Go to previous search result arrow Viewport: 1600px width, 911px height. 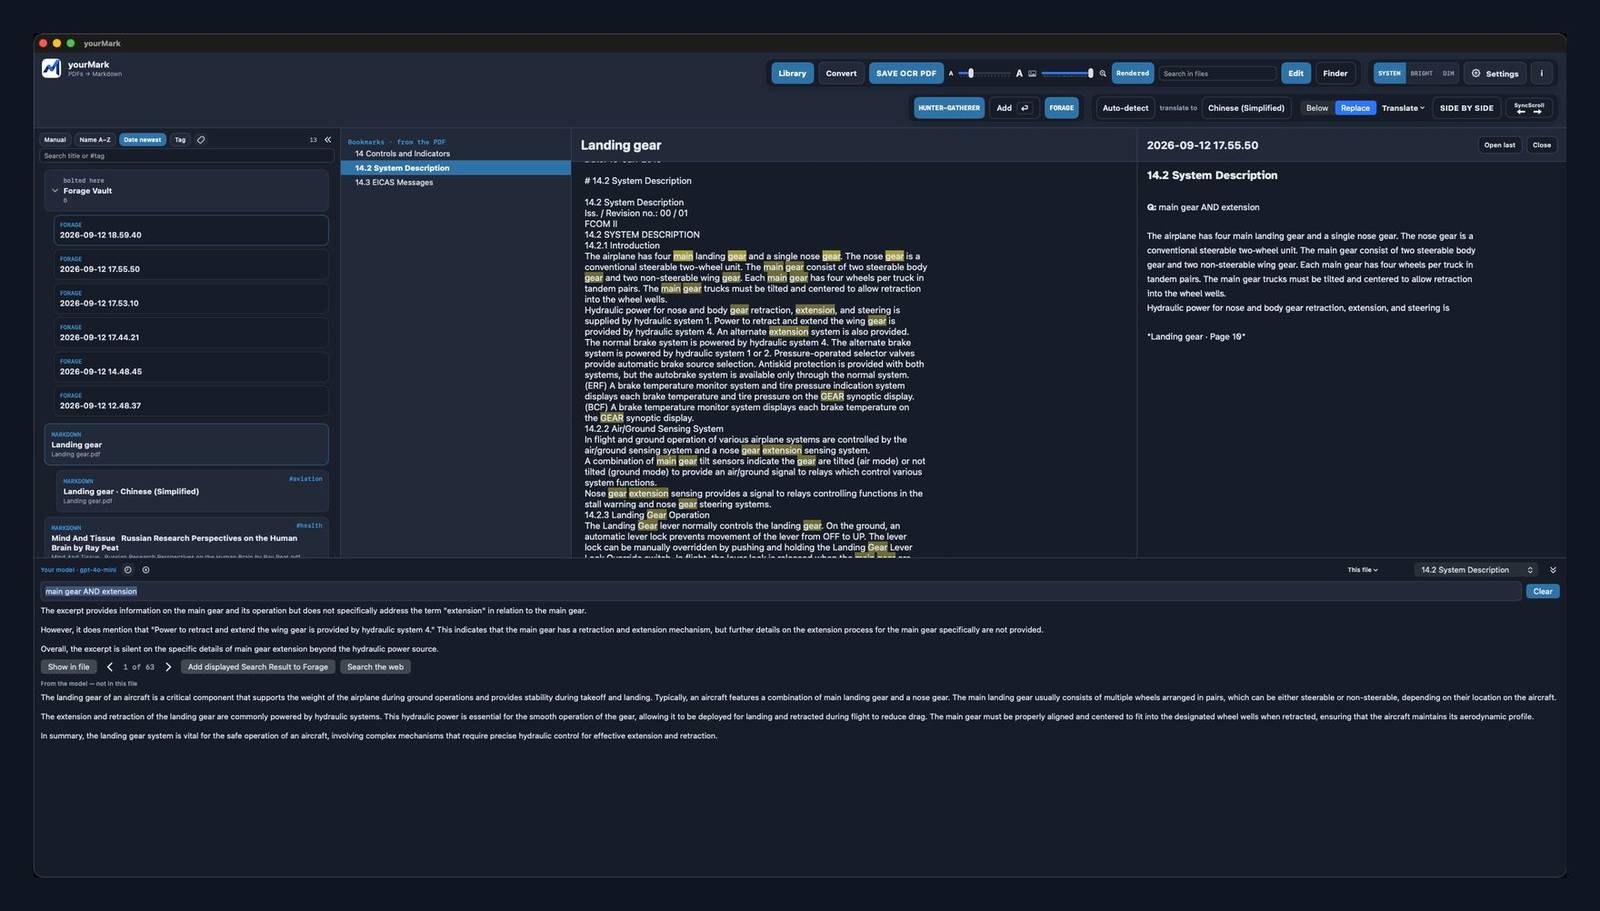click(x=110, y=667)
